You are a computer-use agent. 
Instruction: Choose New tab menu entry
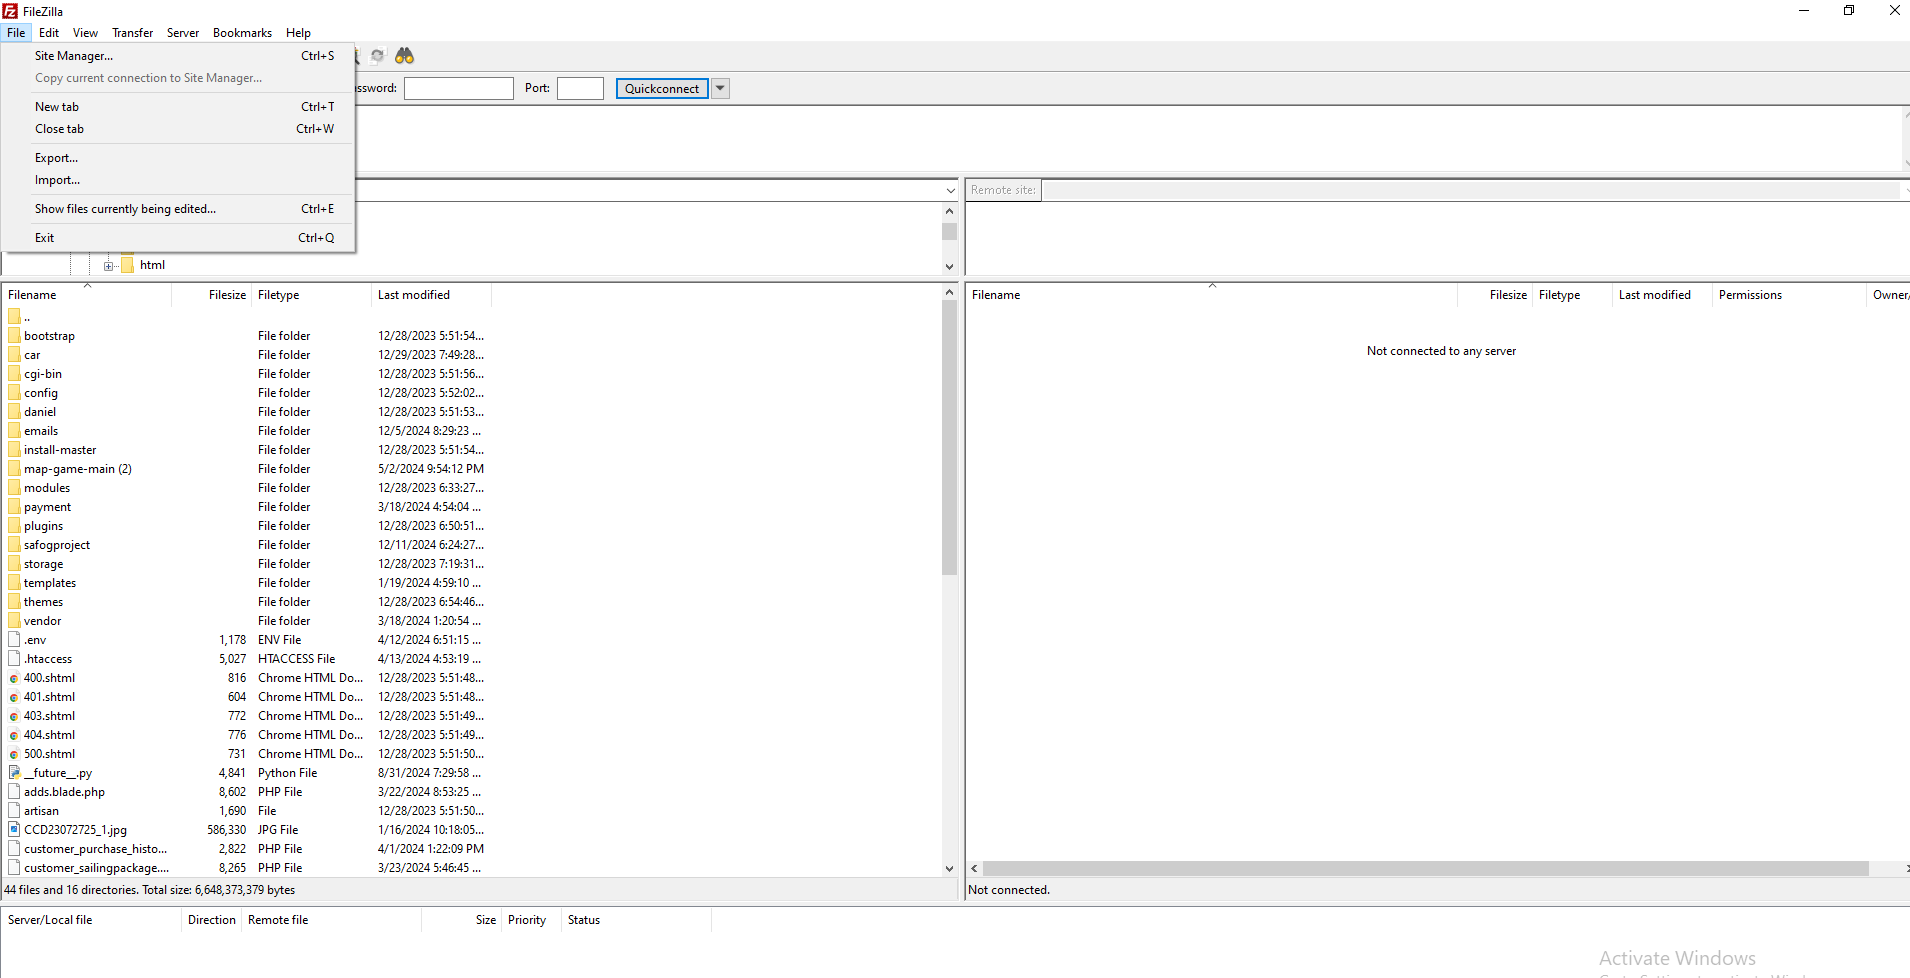(x=178, y=107)
